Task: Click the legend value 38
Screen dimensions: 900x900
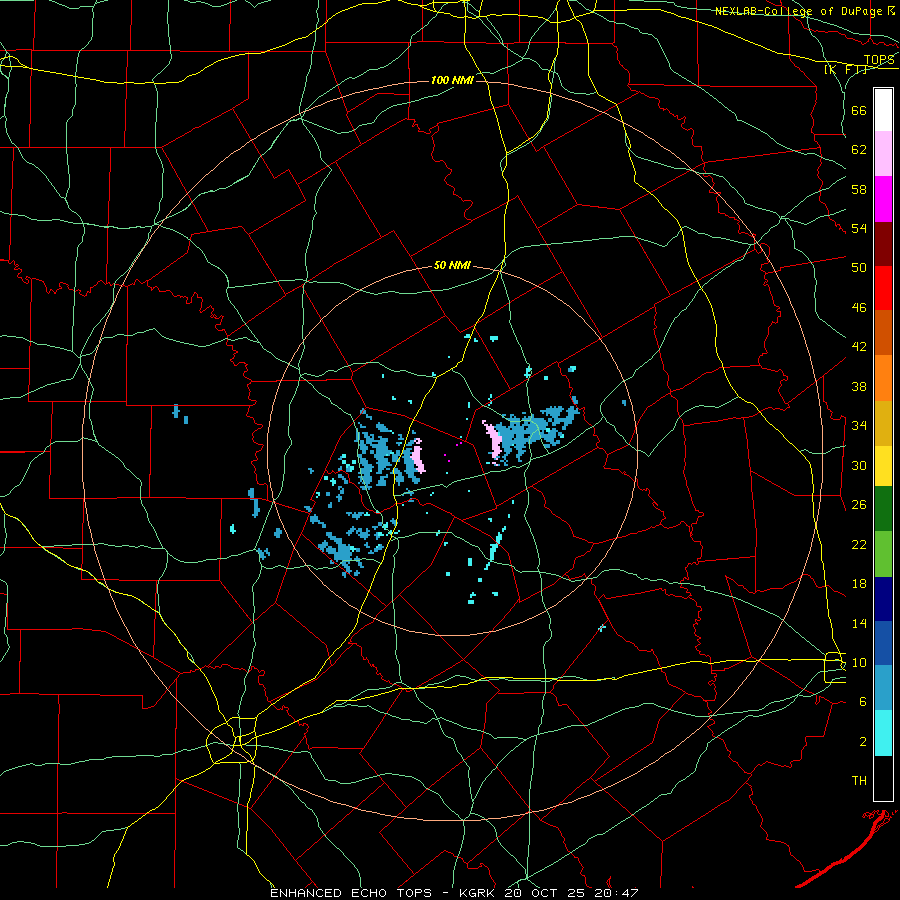Action: click(x=859, y=386)
